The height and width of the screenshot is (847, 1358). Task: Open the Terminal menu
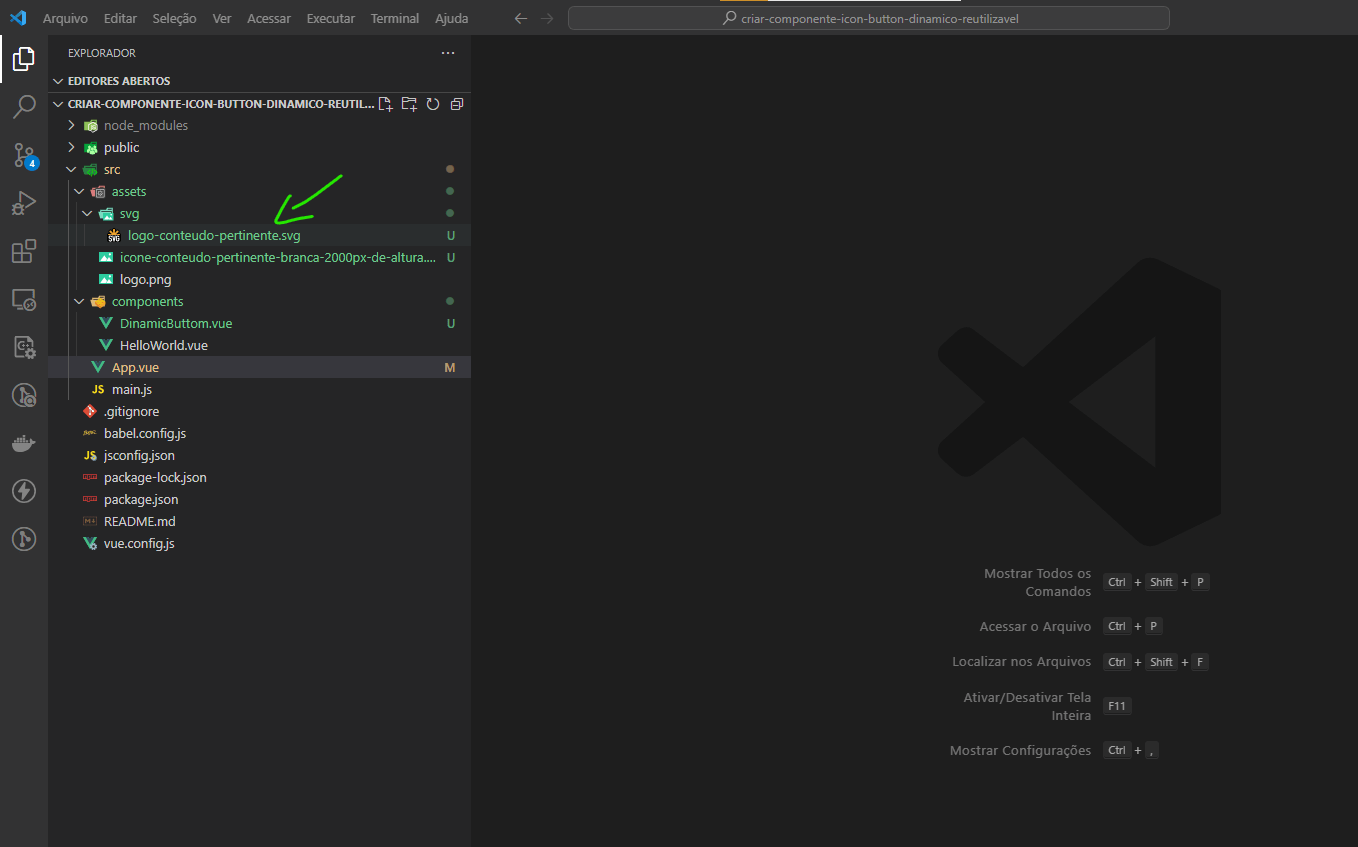(395, 19)
